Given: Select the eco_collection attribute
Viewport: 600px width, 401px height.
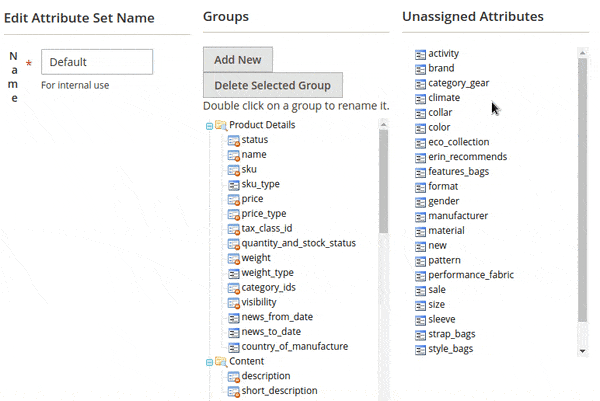Looking at the screenshot, I should (458, 143).
